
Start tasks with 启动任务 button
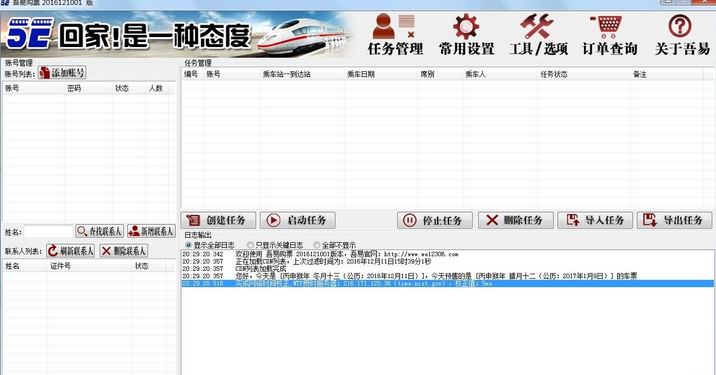(298, 220)
